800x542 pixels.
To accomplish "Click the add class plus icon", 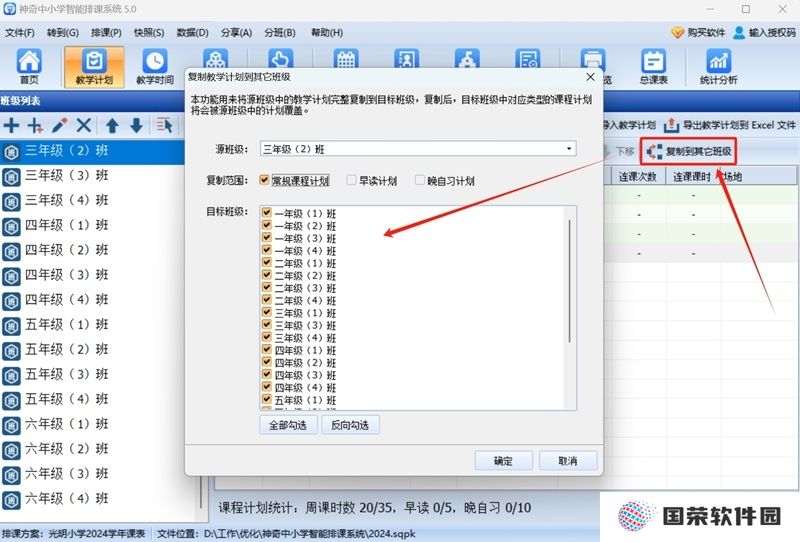I will [x=11, y=125].
